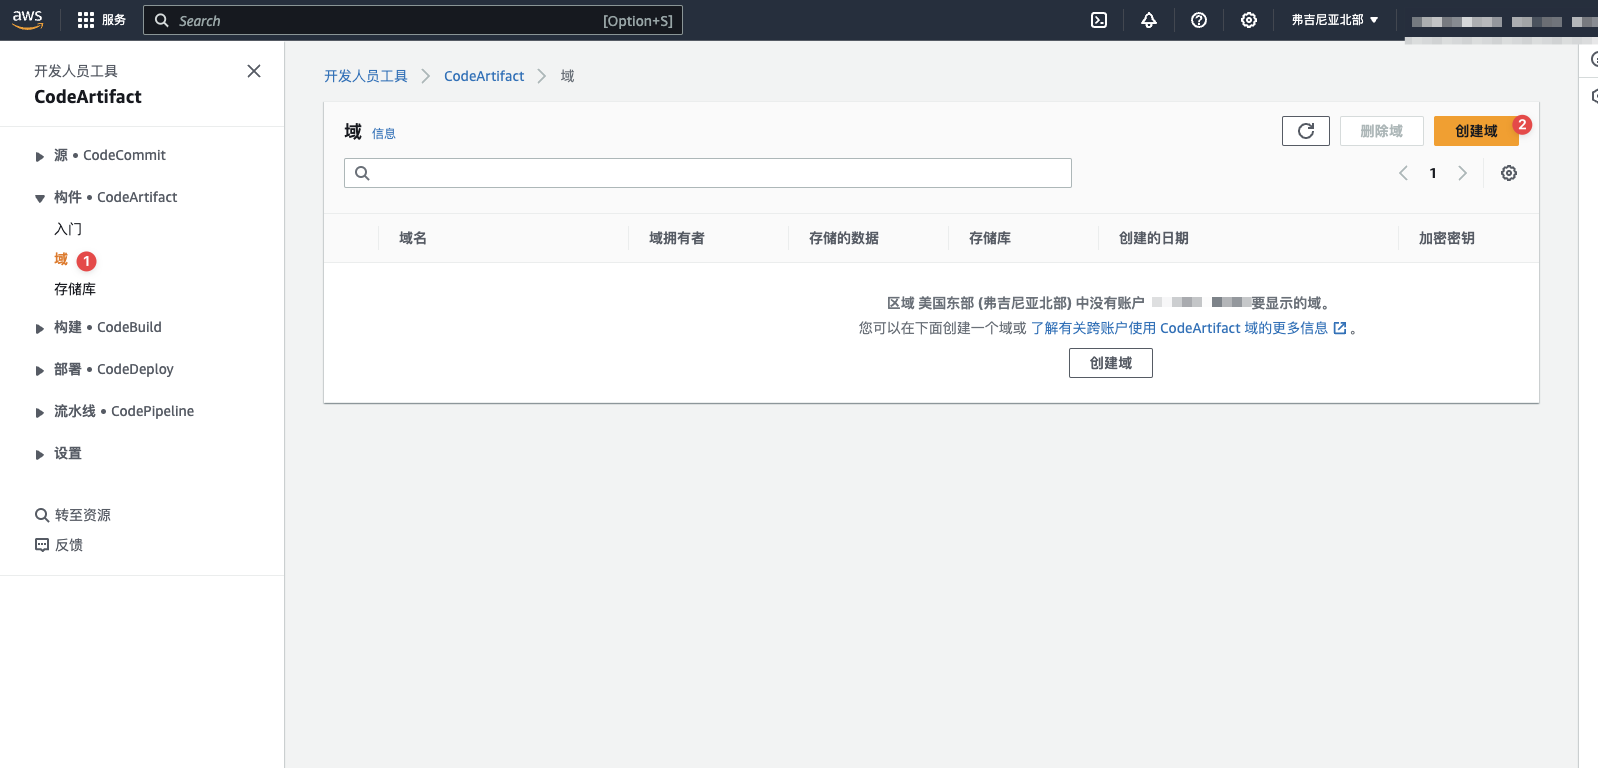Collapse 构件 • CodeArtifact section
The image size is (1598, 768).
[40, 198]
